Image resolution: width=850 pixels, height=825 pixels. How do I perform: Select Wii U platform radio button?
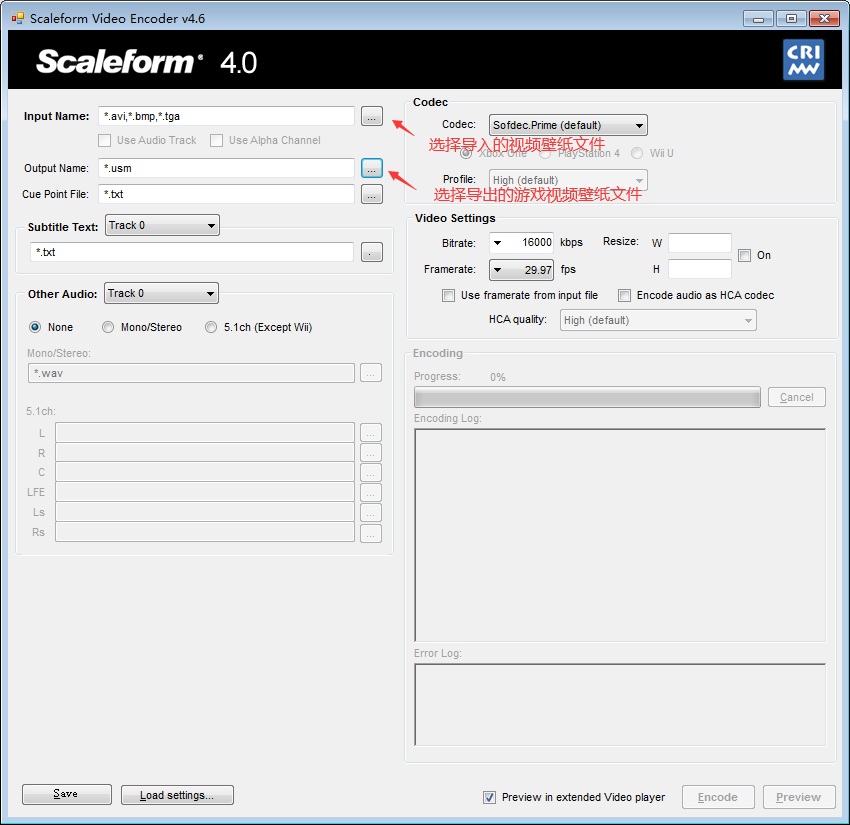tap(637, 153)
